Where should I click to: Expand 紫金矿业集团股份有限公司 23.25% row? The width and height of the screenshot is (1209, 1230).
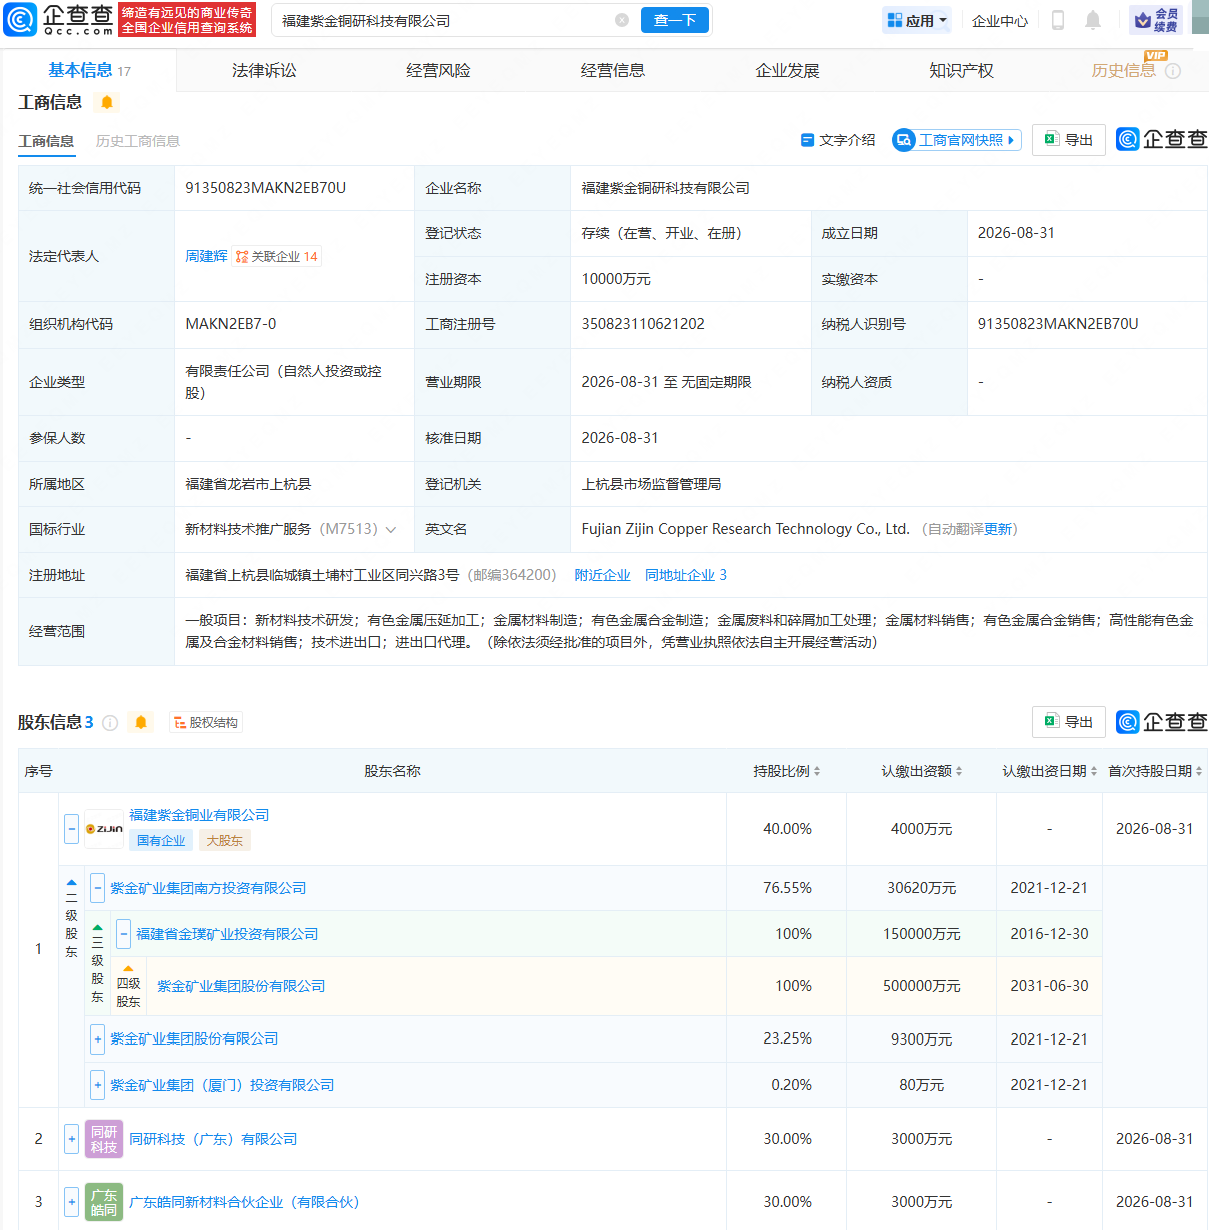tap(98, 1039)
